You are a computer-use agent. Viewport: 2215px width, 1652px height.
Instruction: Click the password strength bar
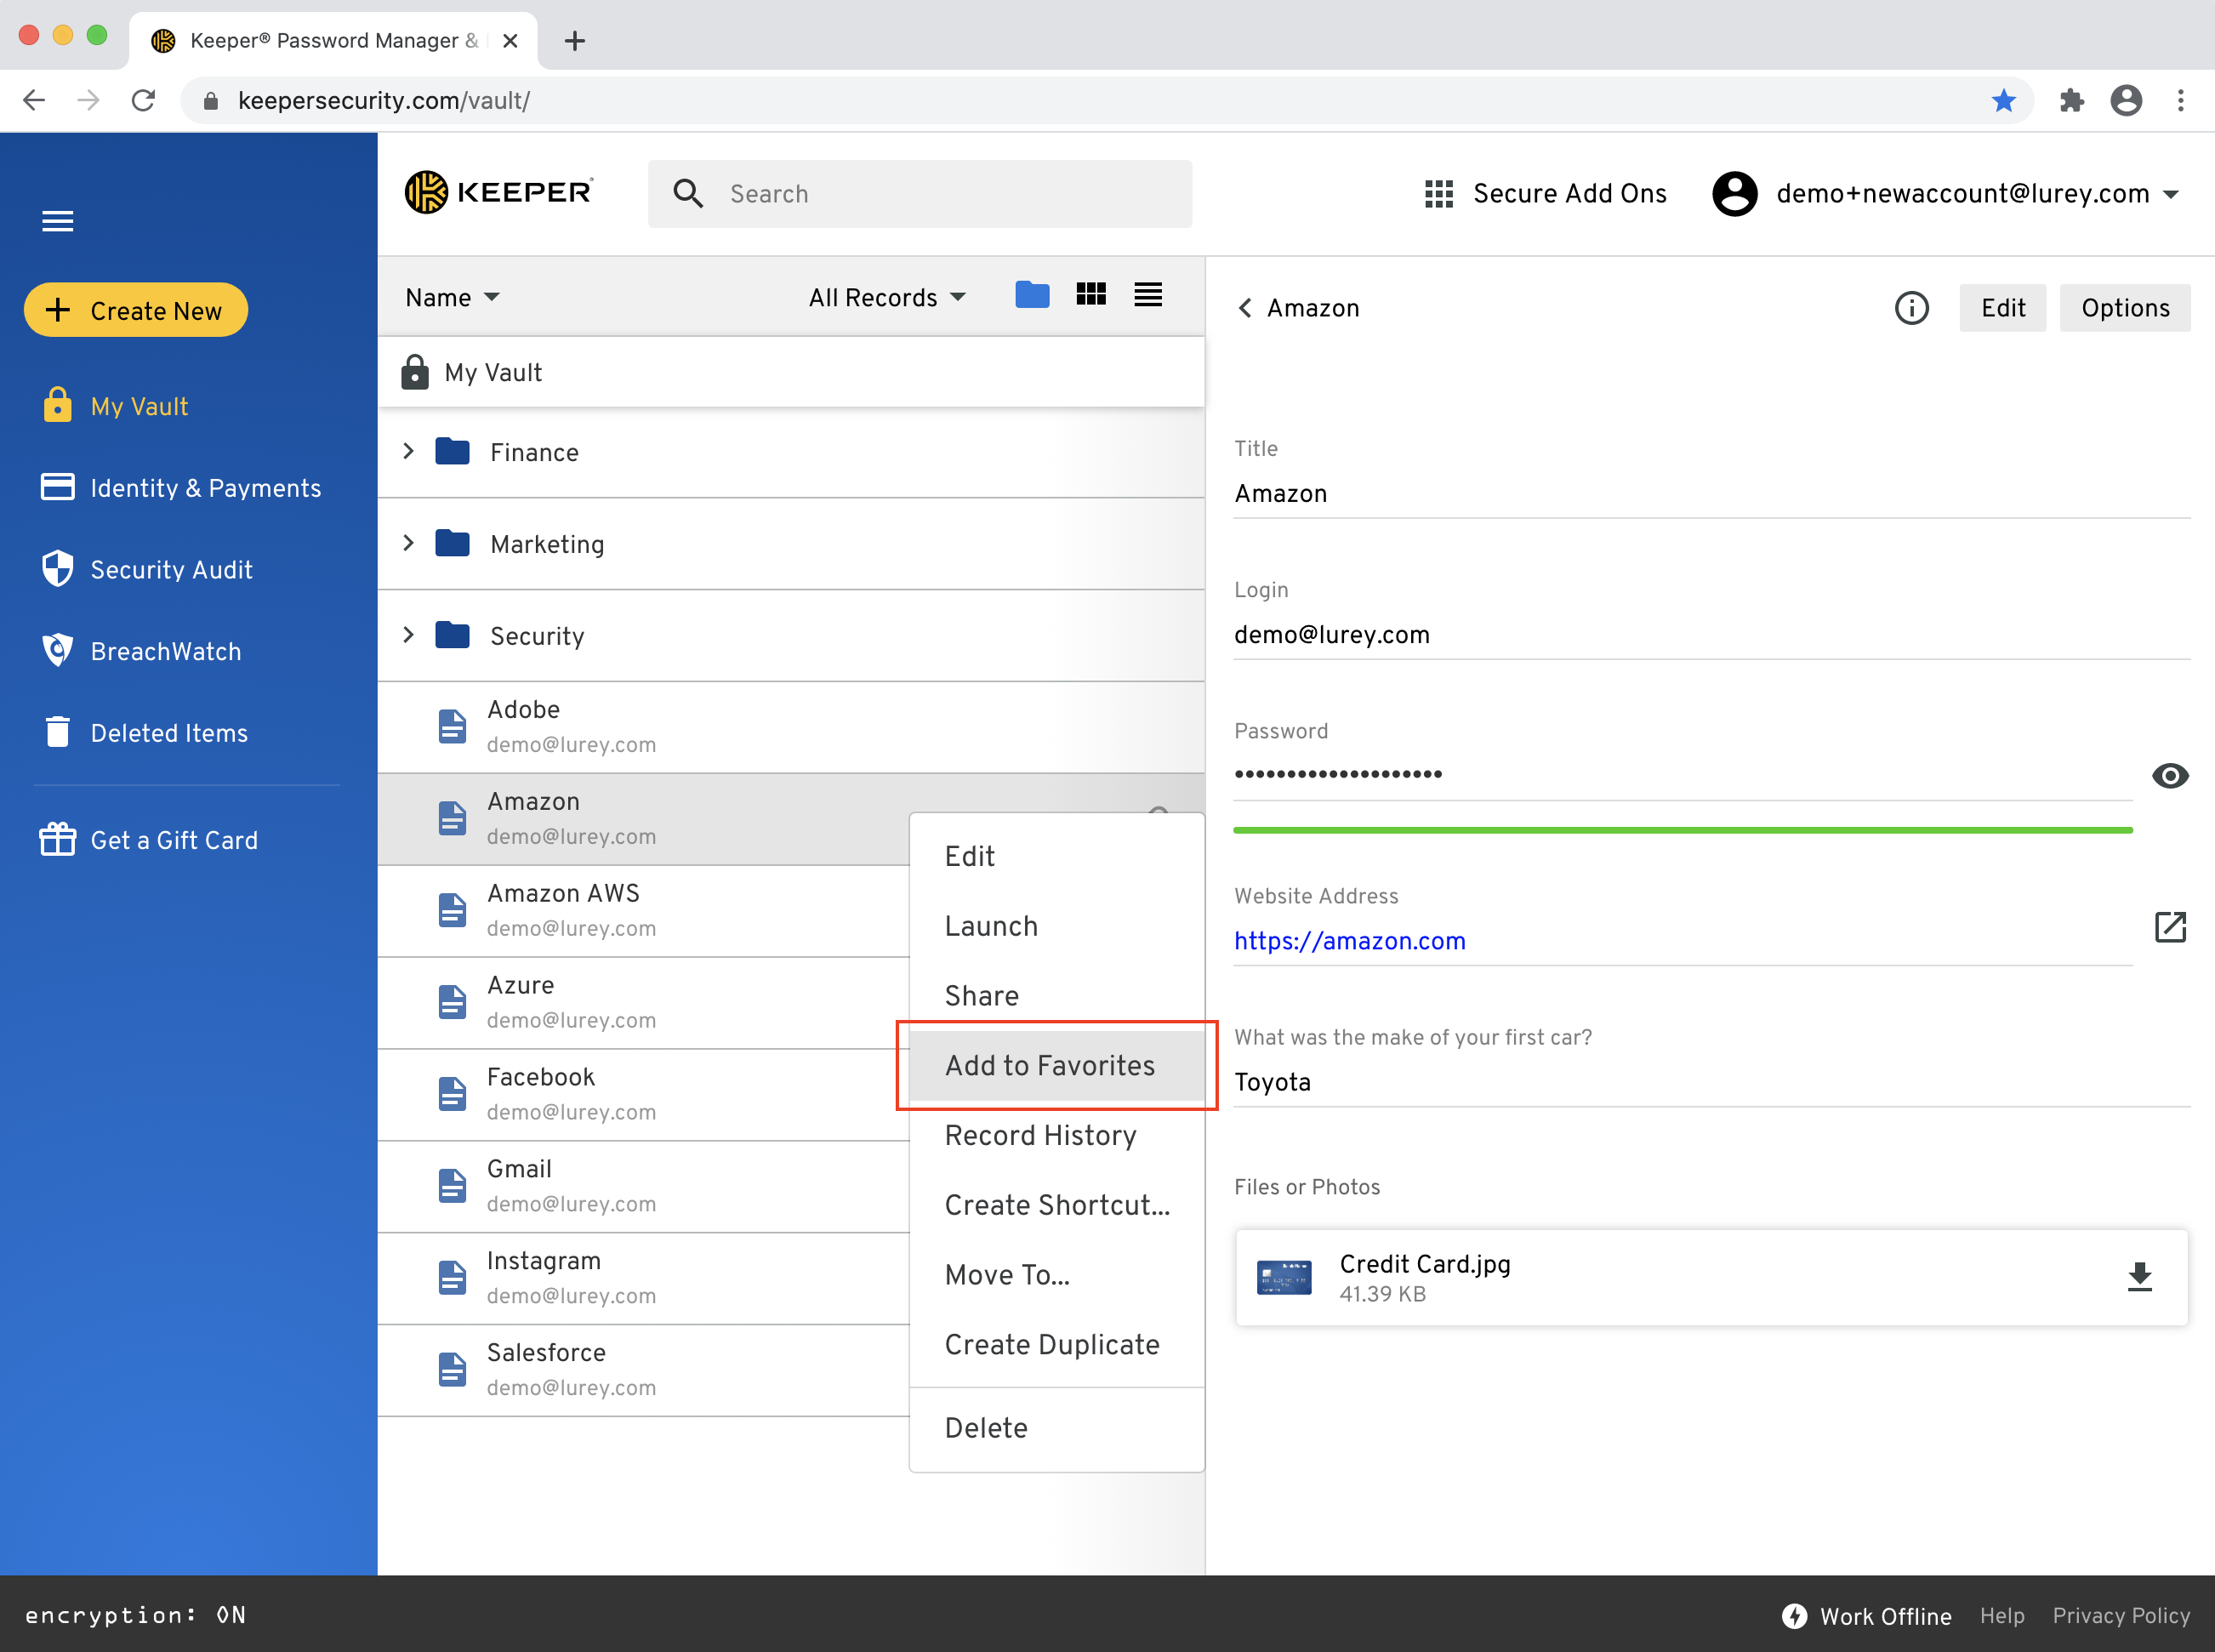(1682, 830)
